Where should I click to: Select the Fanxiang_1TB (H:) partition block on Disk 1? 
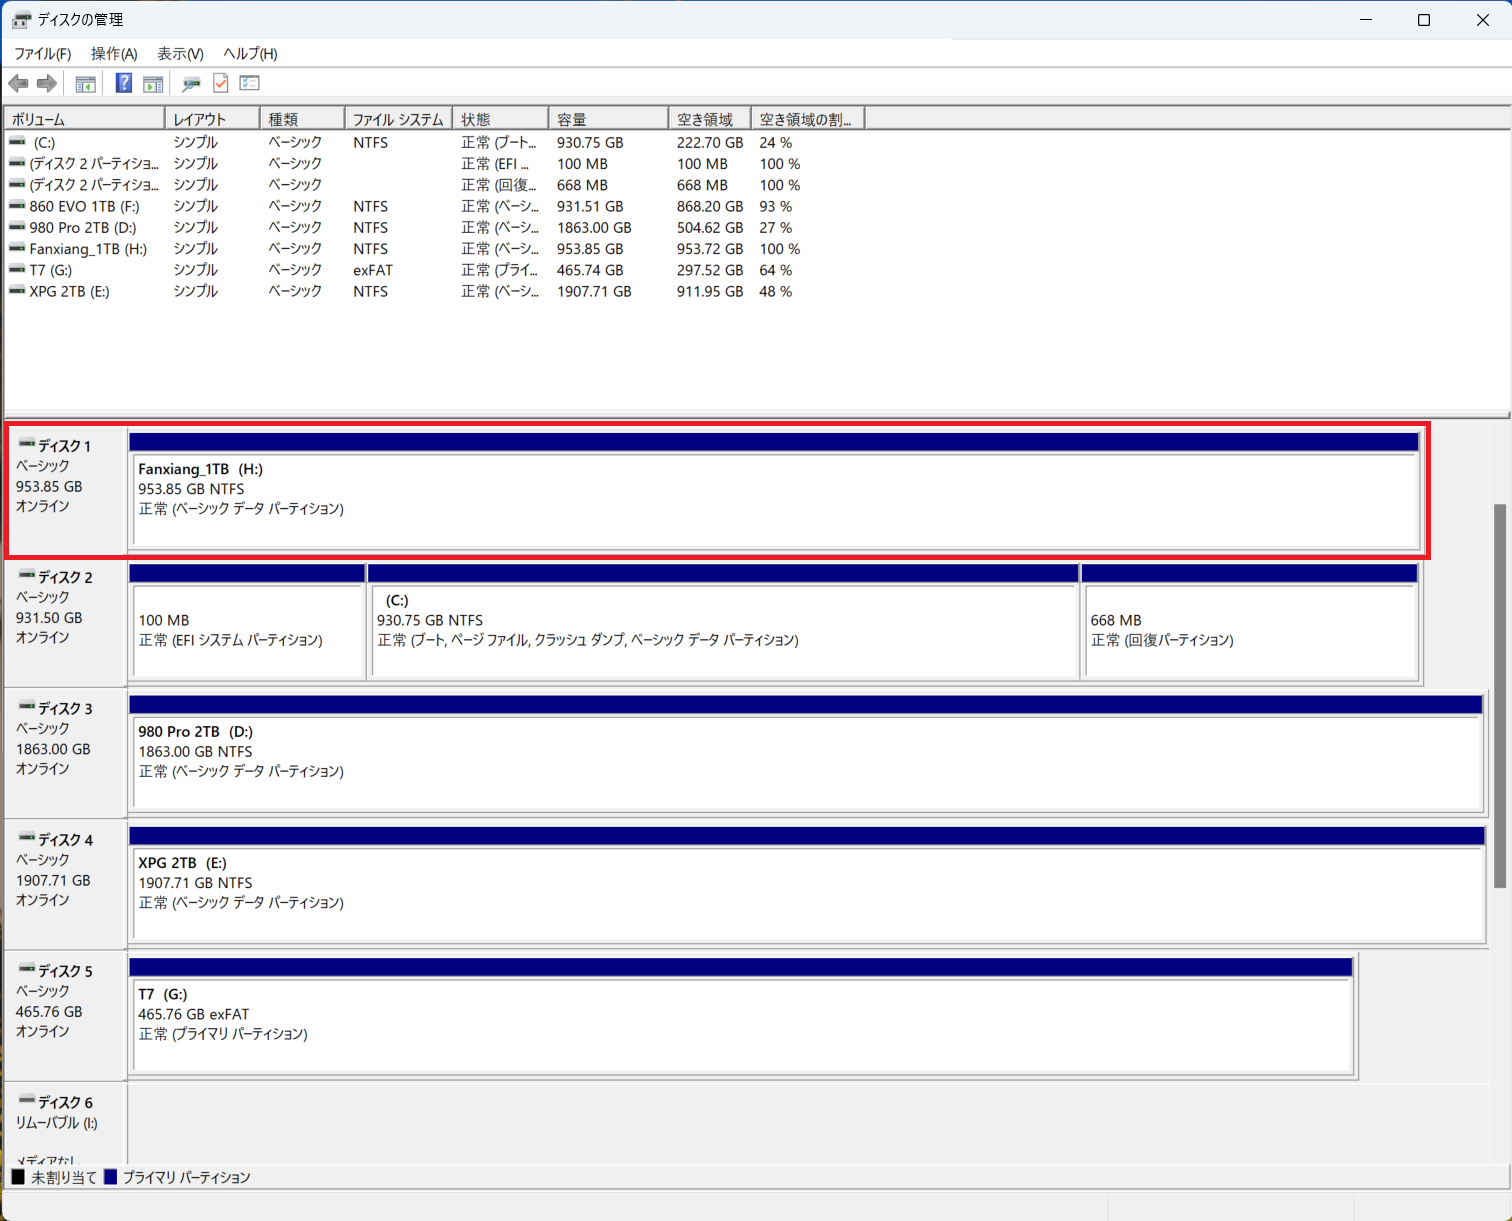click(x=775, y=490)
